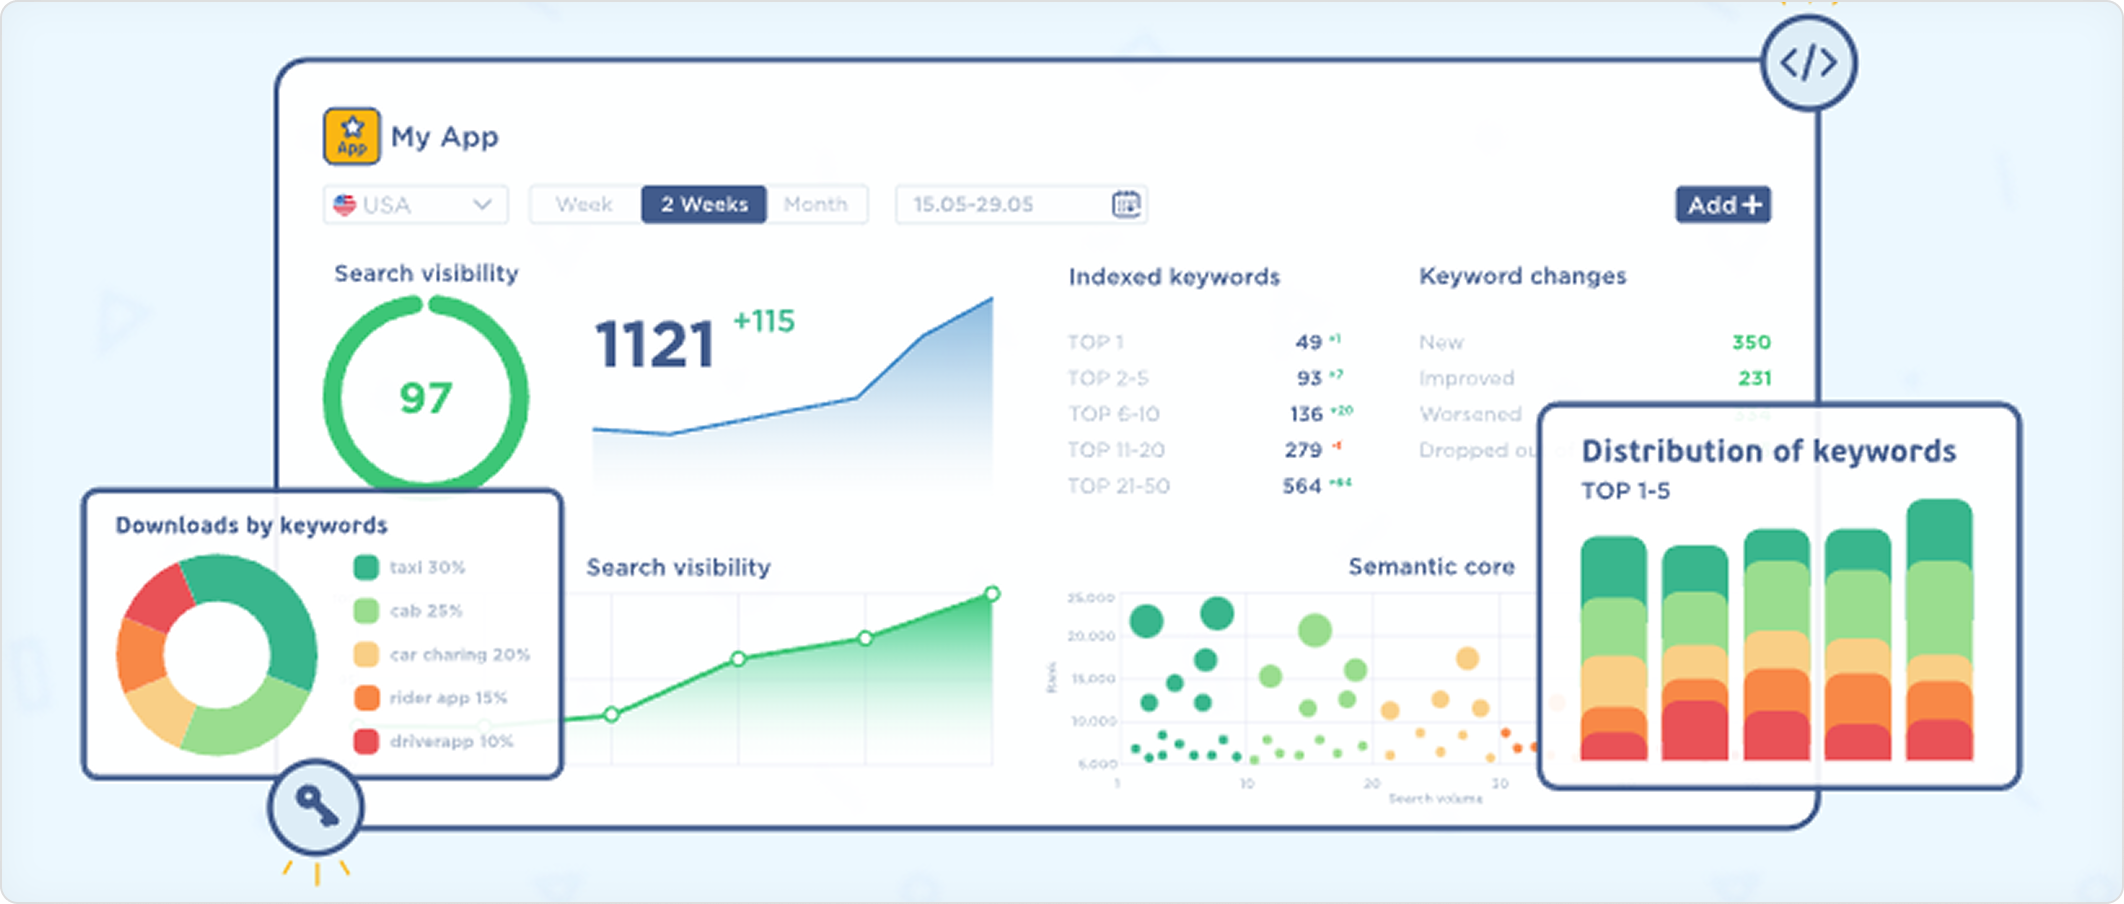Viewport: 2124px width, 904px height.
Task: Click the USA flag icon
Action: pyautogui.click(x=345, y=205)
